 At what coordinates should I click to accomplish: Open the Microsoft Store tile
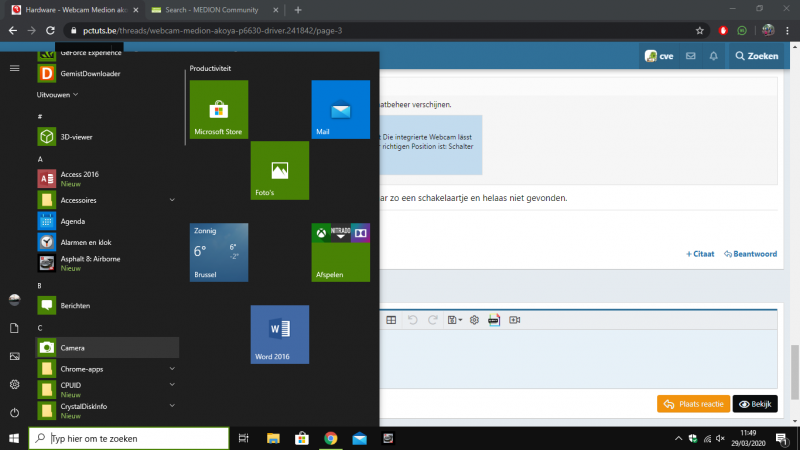[219, 109]
